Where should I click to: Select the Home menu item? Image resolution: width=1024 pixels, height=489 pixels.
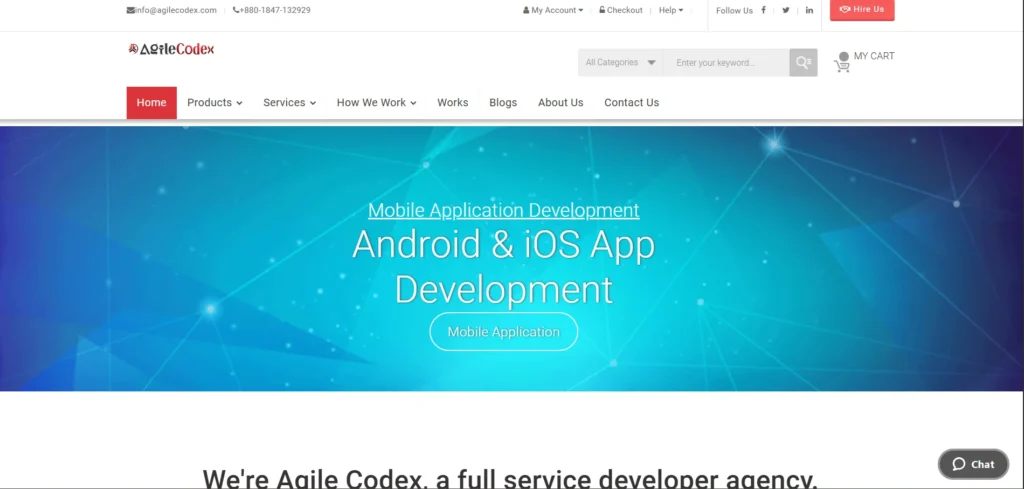(x=152, y=103)
